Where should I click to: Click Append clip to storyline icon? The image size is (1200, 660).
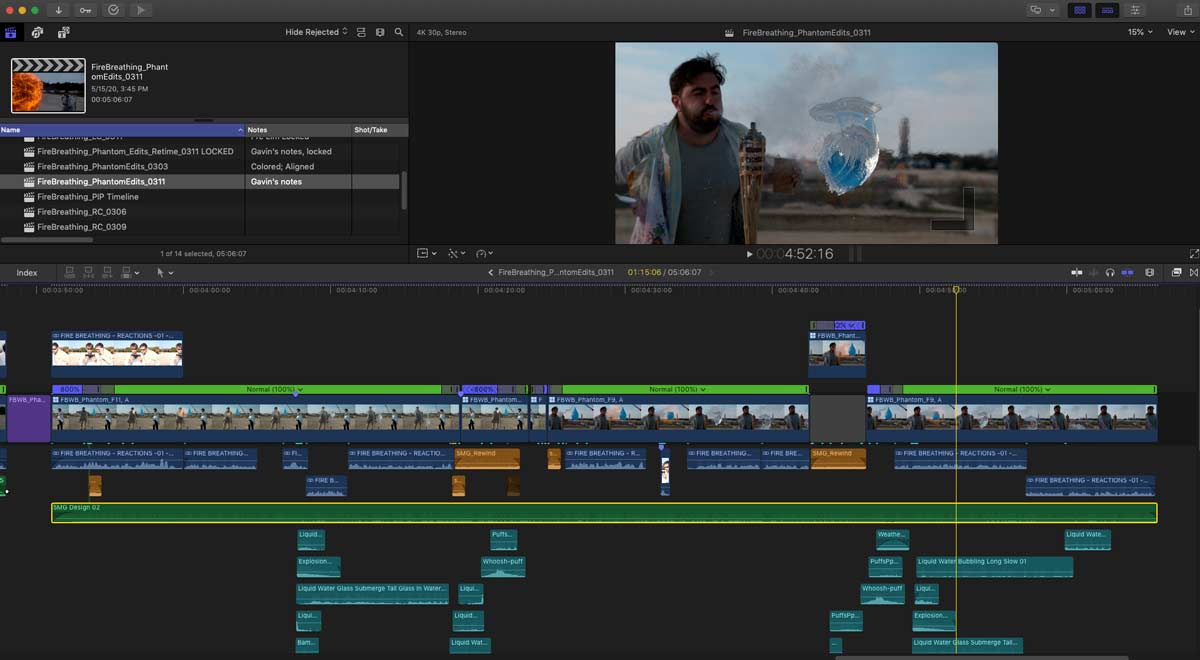coord(108,272)
